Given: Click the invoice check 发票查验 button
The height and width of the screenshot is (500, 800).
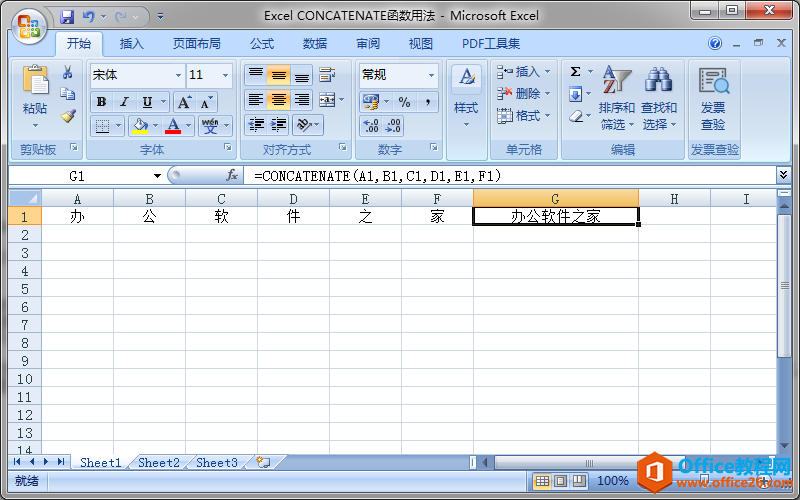Looking at the screenshot, I should 713,98.
